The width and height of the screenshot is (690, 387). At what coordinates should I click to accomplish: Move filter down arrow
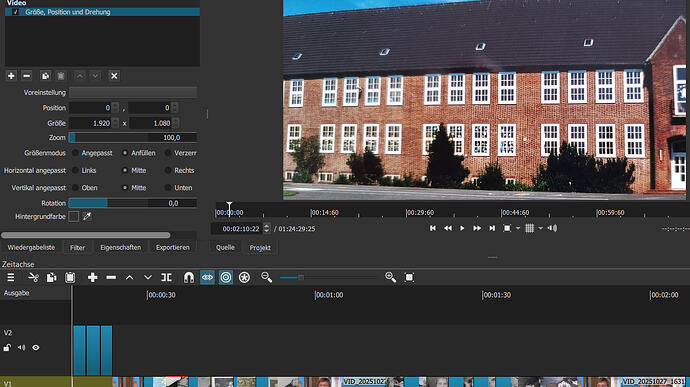click(95, 76)
